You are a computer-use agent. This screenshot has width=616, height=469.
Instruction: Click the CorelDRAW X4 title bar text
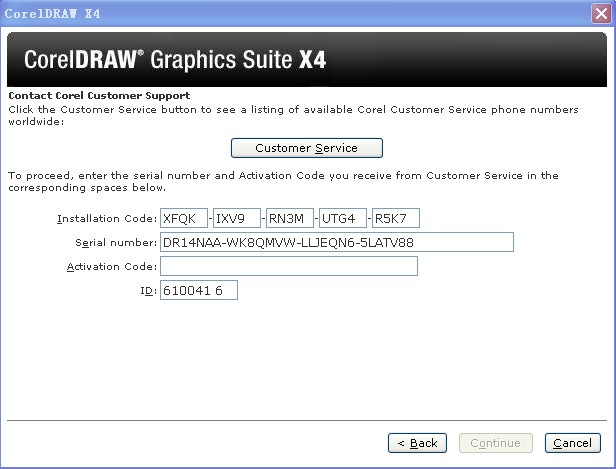(x=52, y=13)
